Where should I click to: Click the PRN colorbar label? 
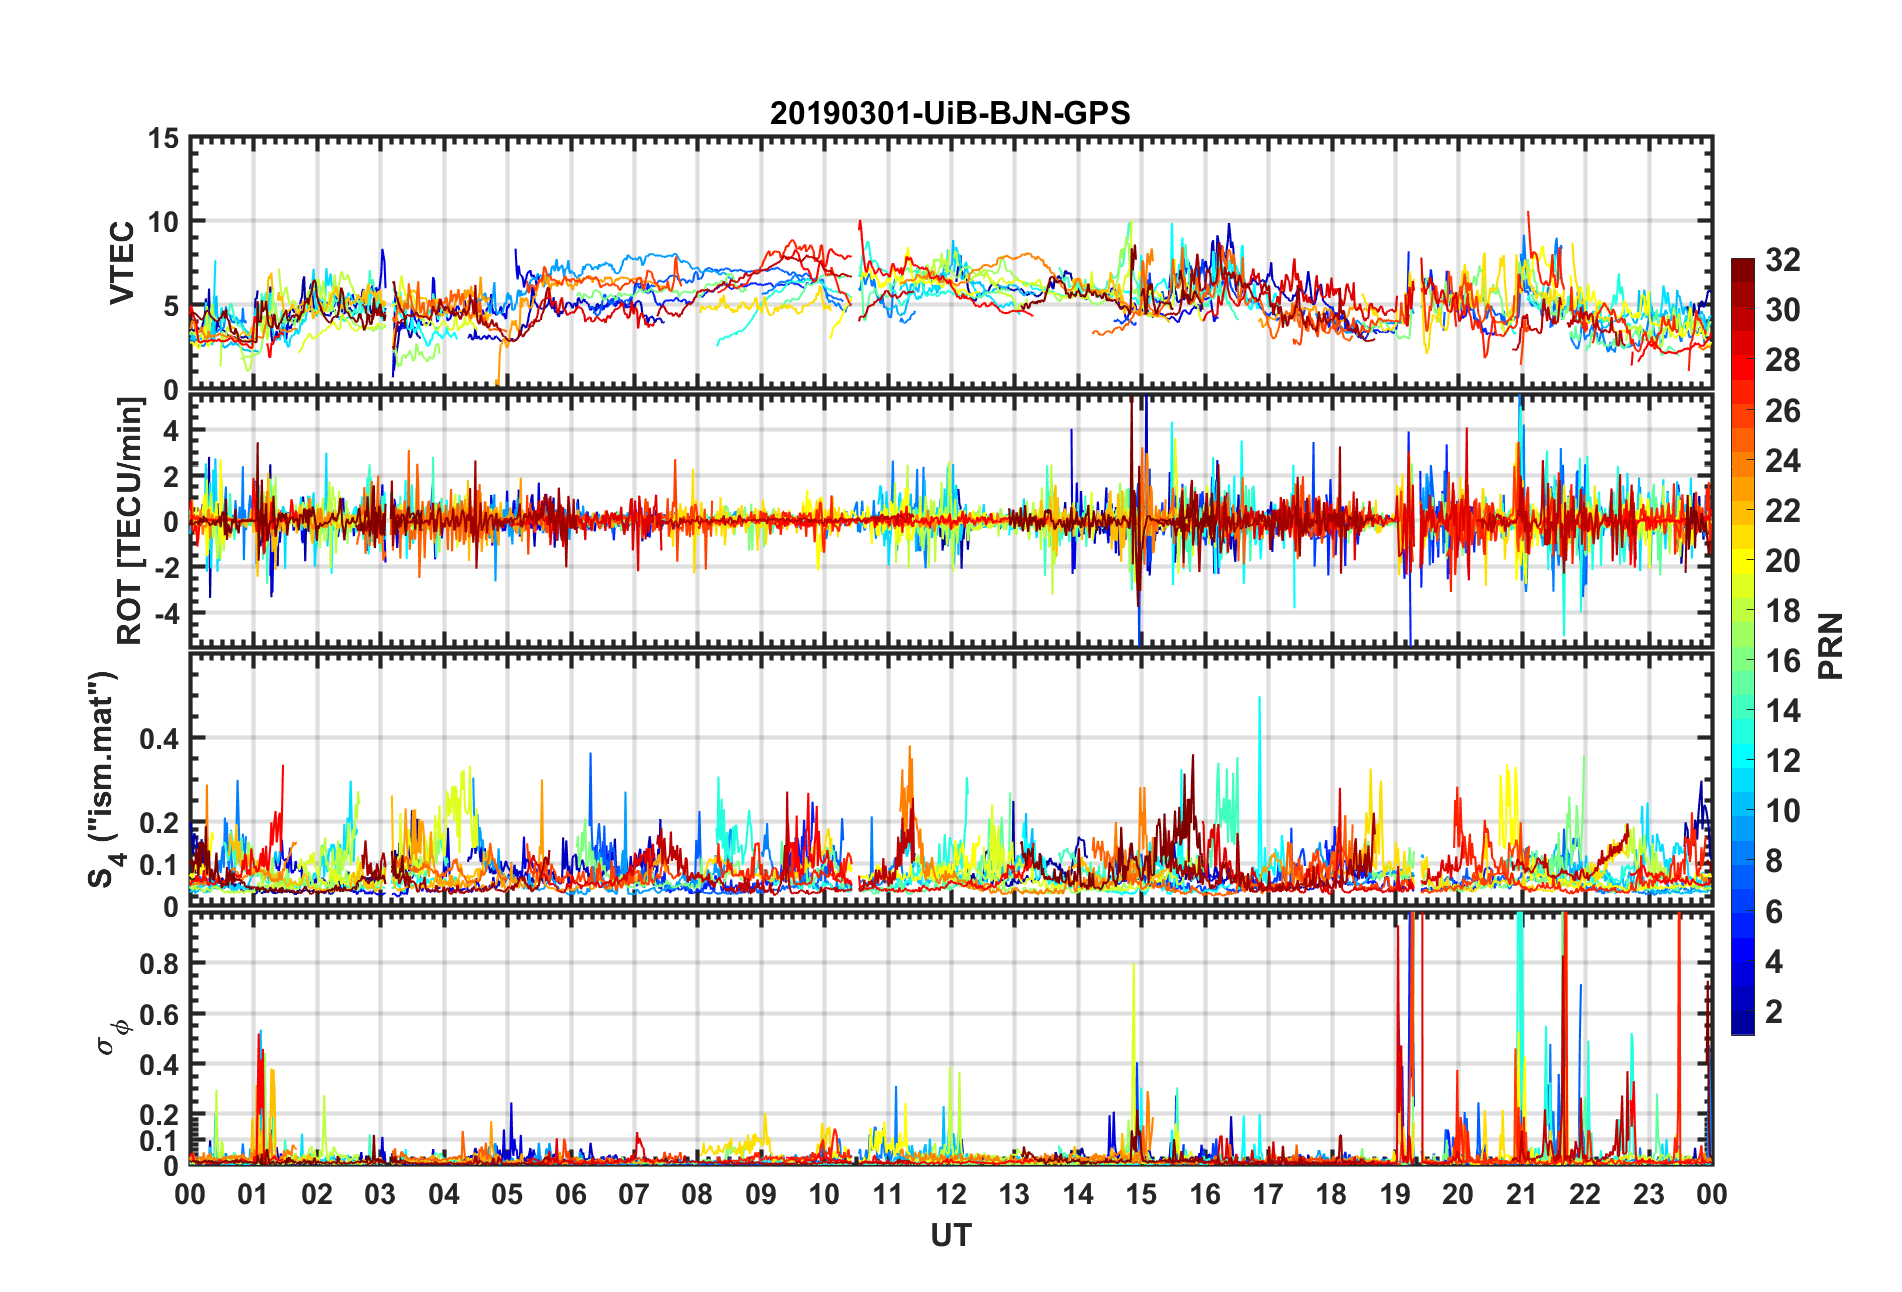click(x=1831, y=646)
